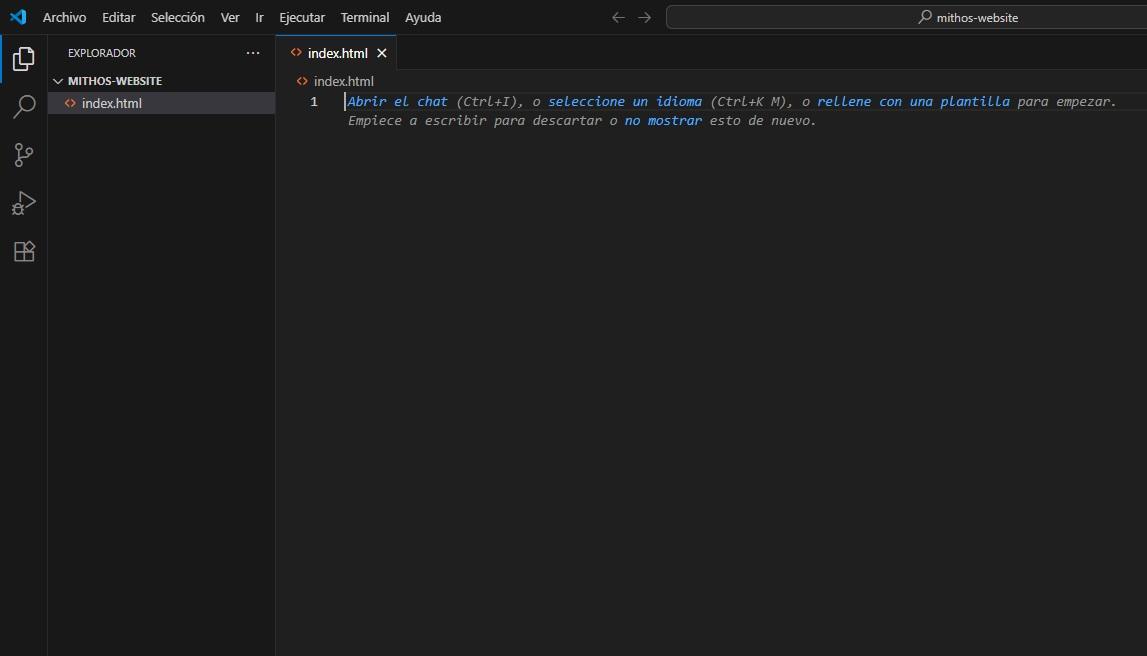Viewport: 1147px width, 656px height.
Task: Open the Search view in activity bar
Action: tap(23, 107)
